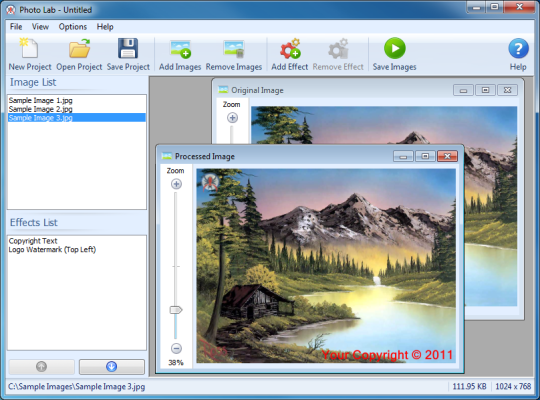
Task: Select Copyright Text effect
Action: pos(33,241)
